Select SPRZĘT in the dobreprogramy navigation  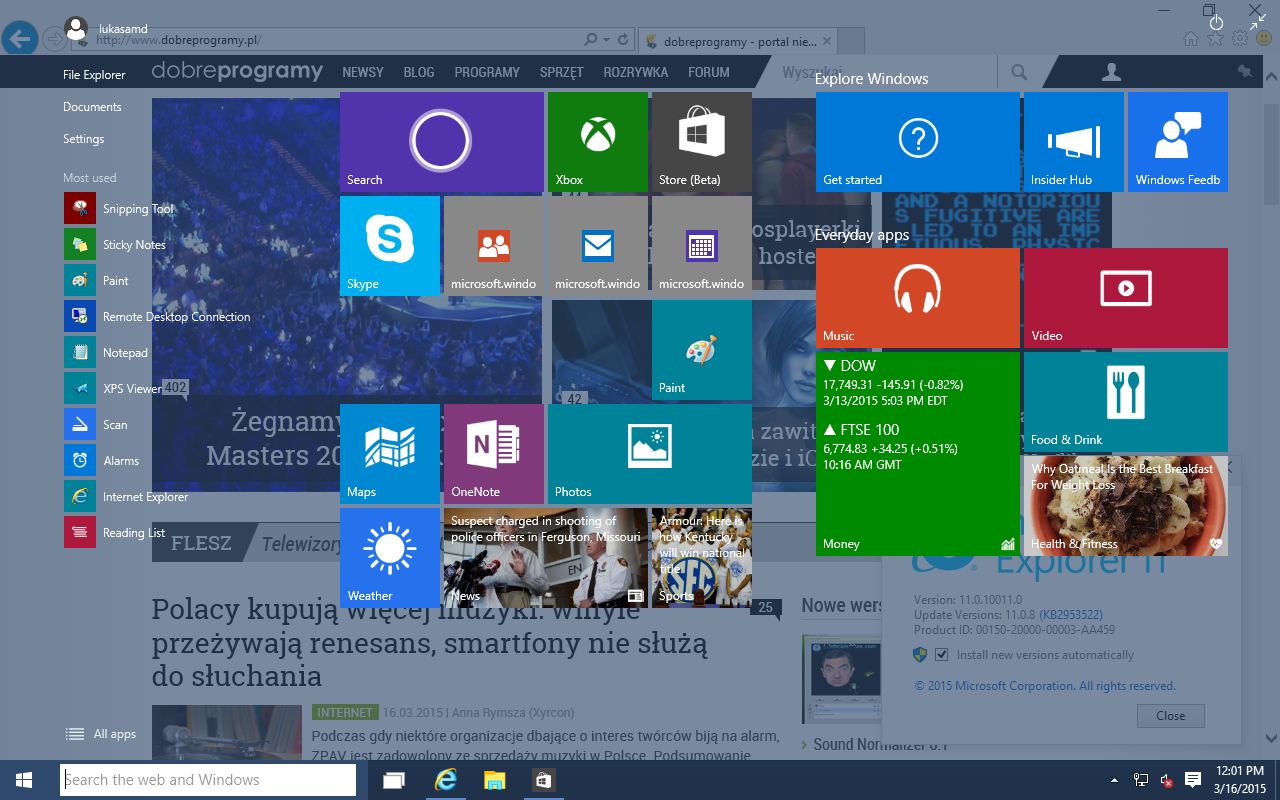[x=562, y=72]
